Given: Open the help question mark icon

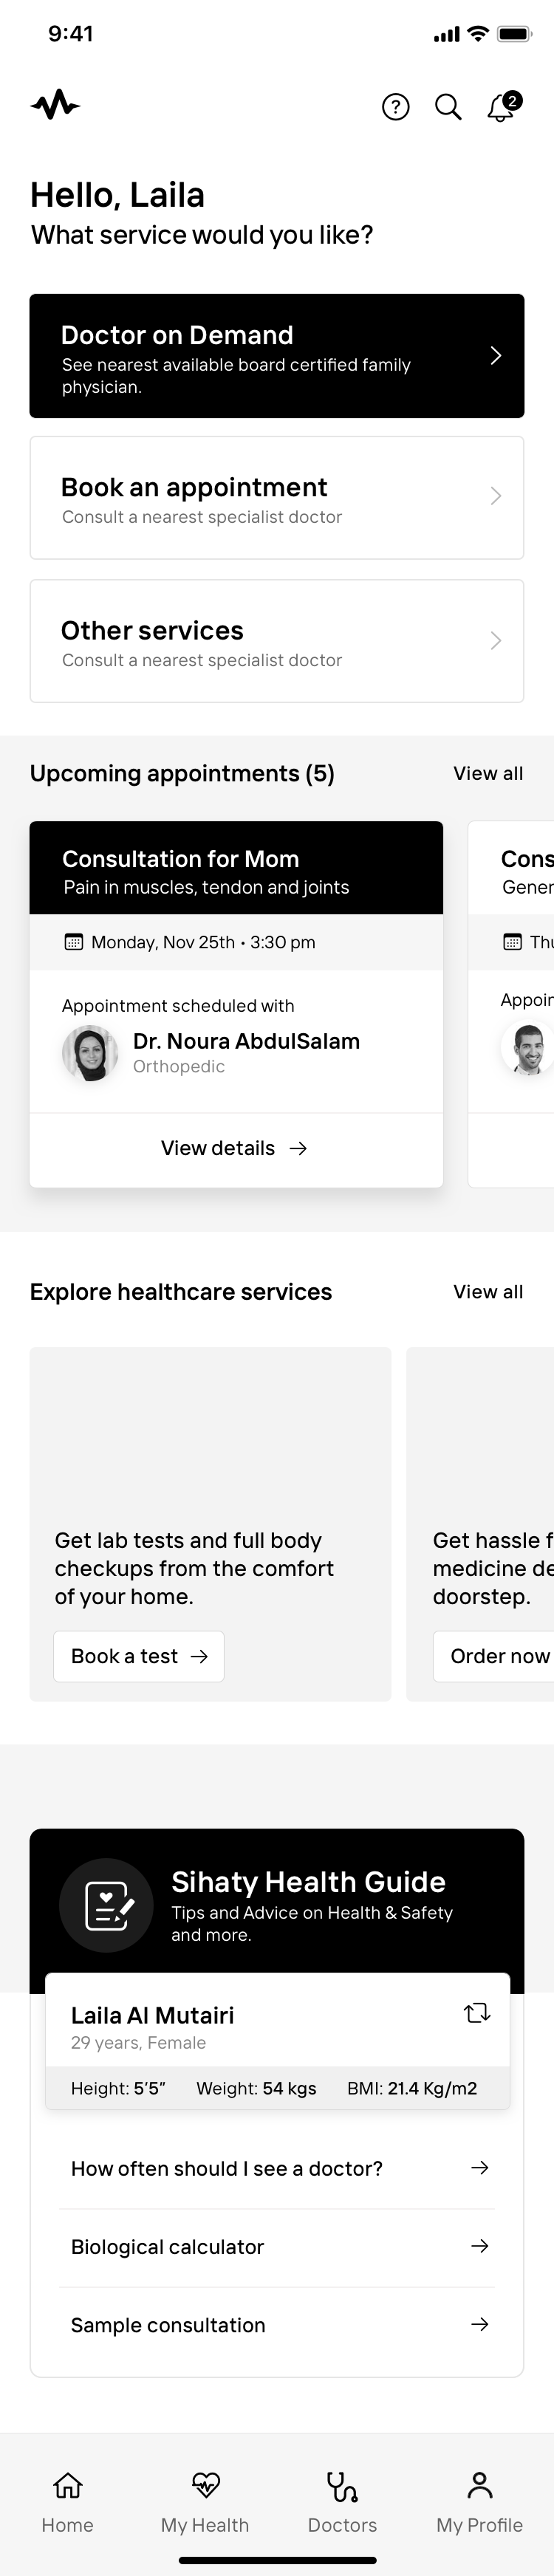Looking at the screenshot, I should click(x=396, y=107).
